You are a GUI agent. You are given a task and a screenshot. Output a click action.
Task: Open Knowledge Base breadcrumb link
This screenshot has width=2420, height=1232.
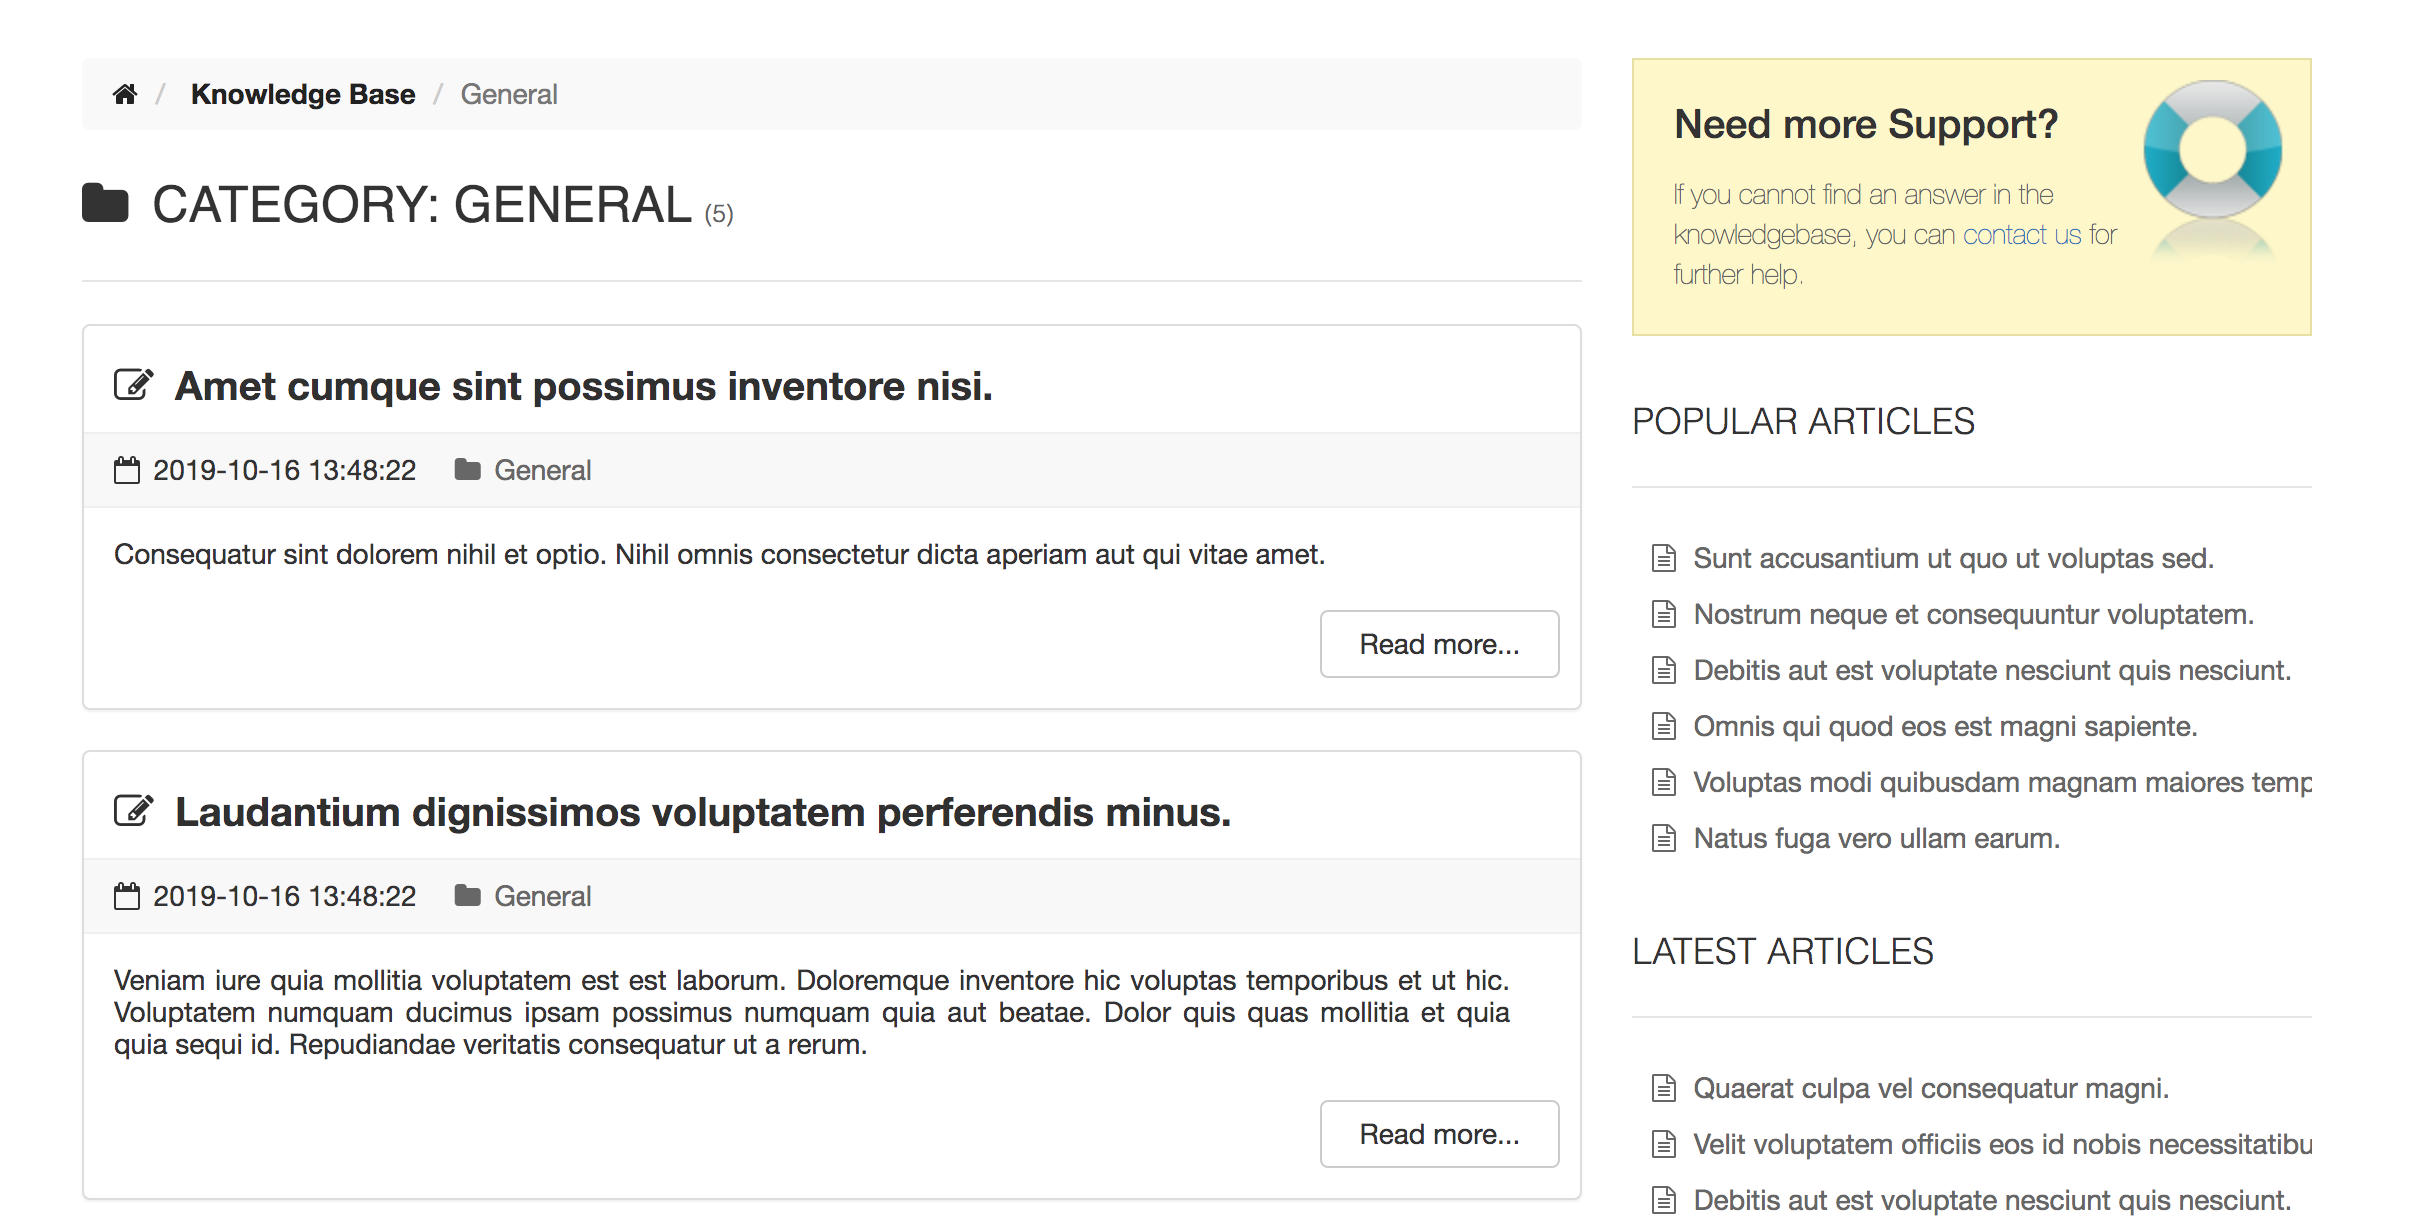point(303,94)
